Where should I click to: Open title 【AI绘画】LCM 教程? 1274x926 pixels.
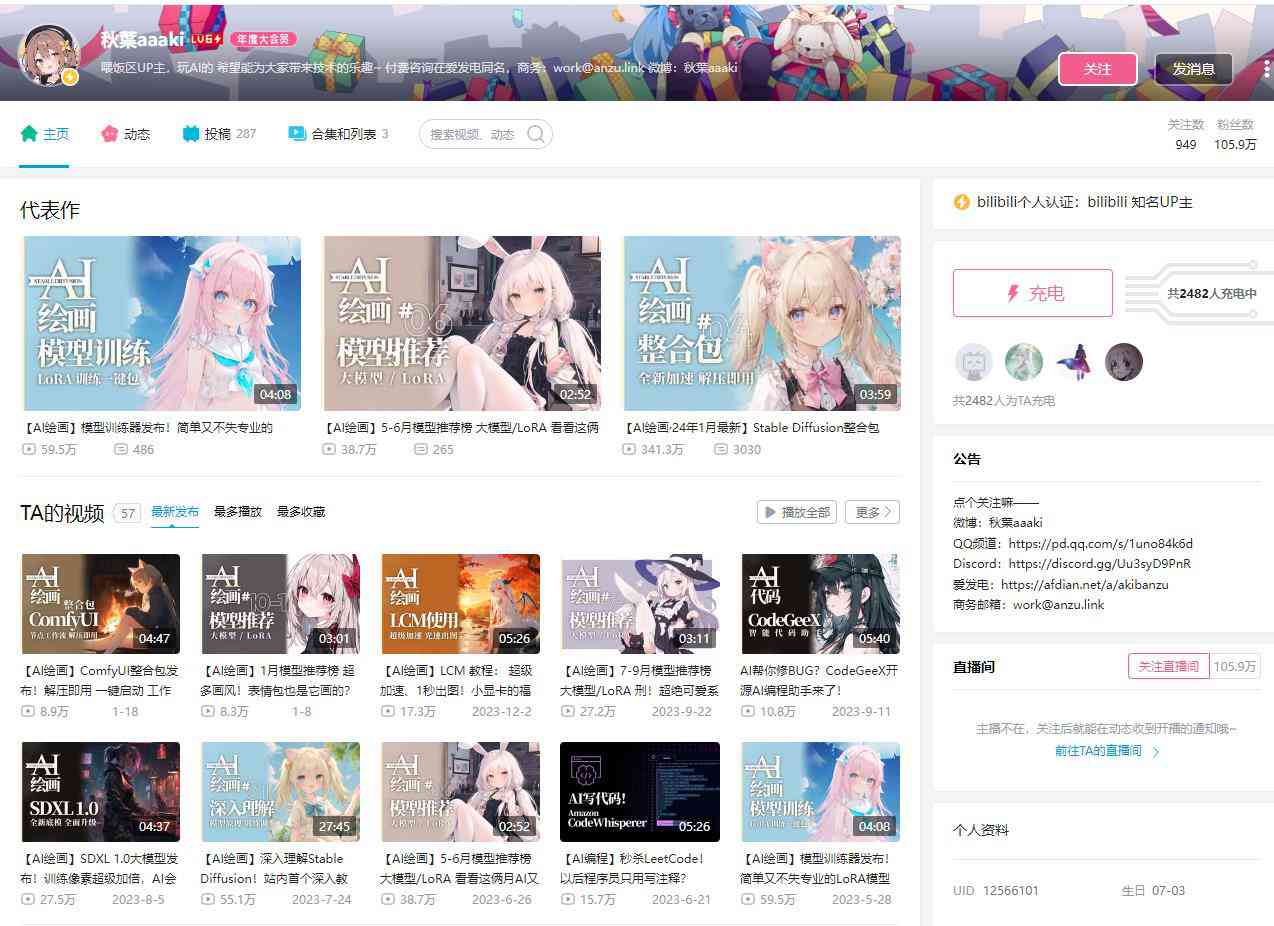pos(457,680)
